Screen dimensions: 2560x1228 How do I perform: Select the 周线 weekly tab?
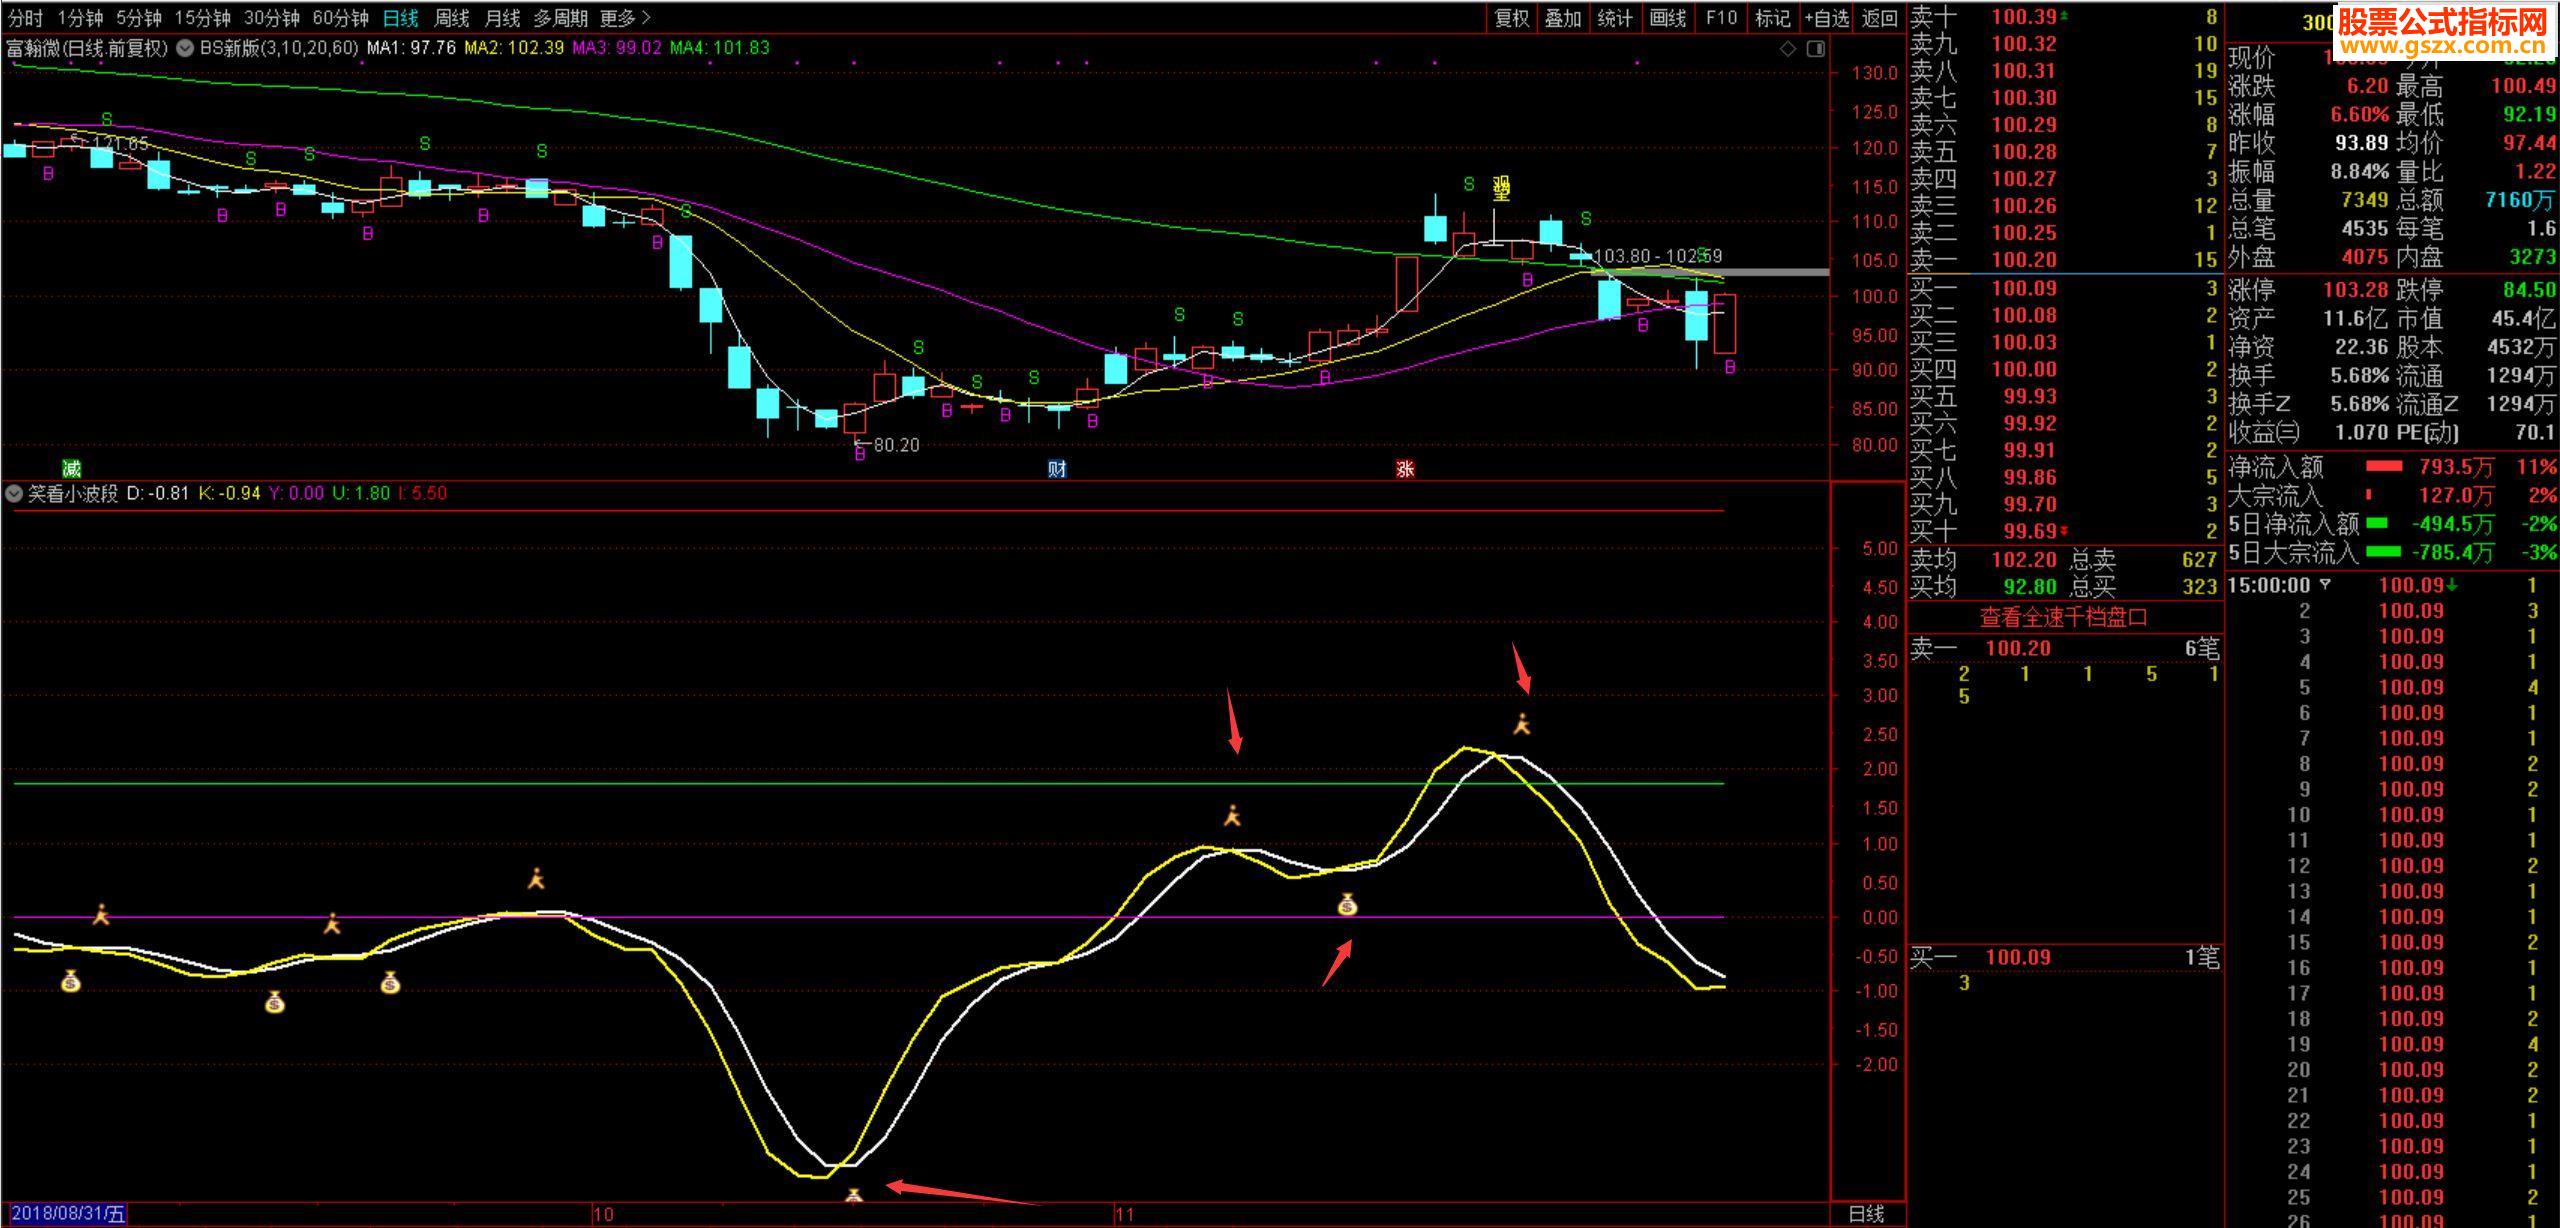452,18
